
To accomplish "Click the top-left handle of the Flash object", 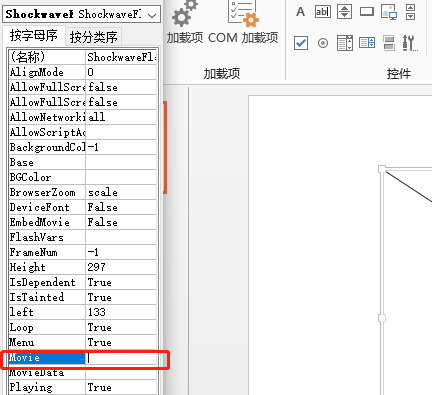I will (382, 169).
